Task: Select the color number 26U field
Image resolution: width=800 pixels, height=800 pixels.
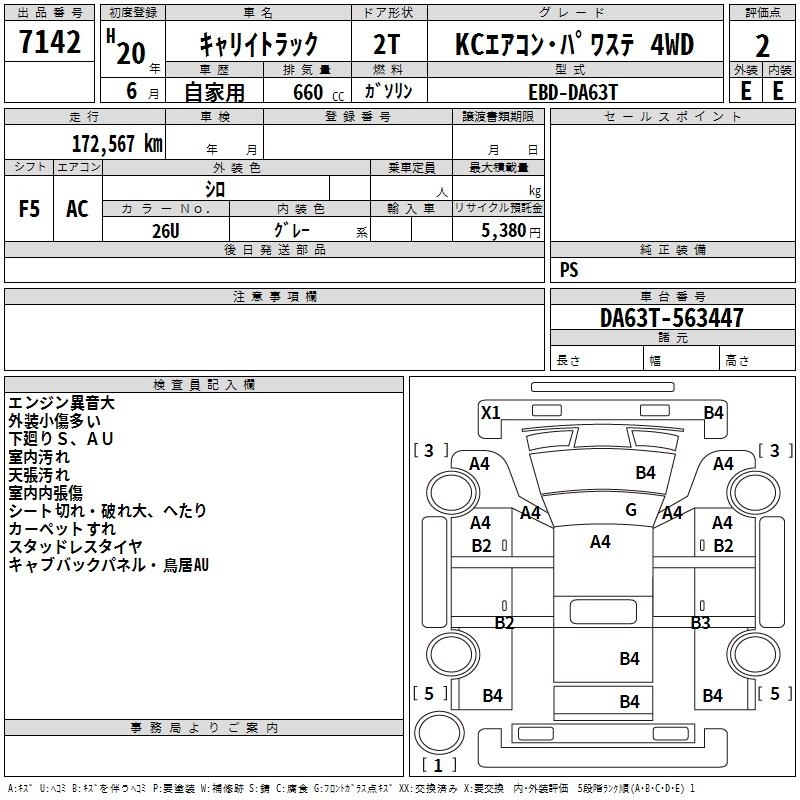Action: click(x=166, y=230)
